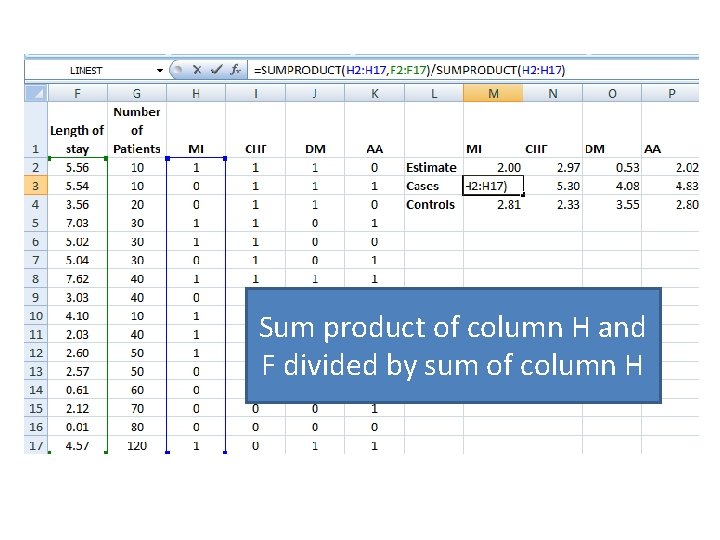Viewport: 720px width, 540px height.
Task: Click the AA header in column P
Action: pyautogui.click(x=670, y=130)
